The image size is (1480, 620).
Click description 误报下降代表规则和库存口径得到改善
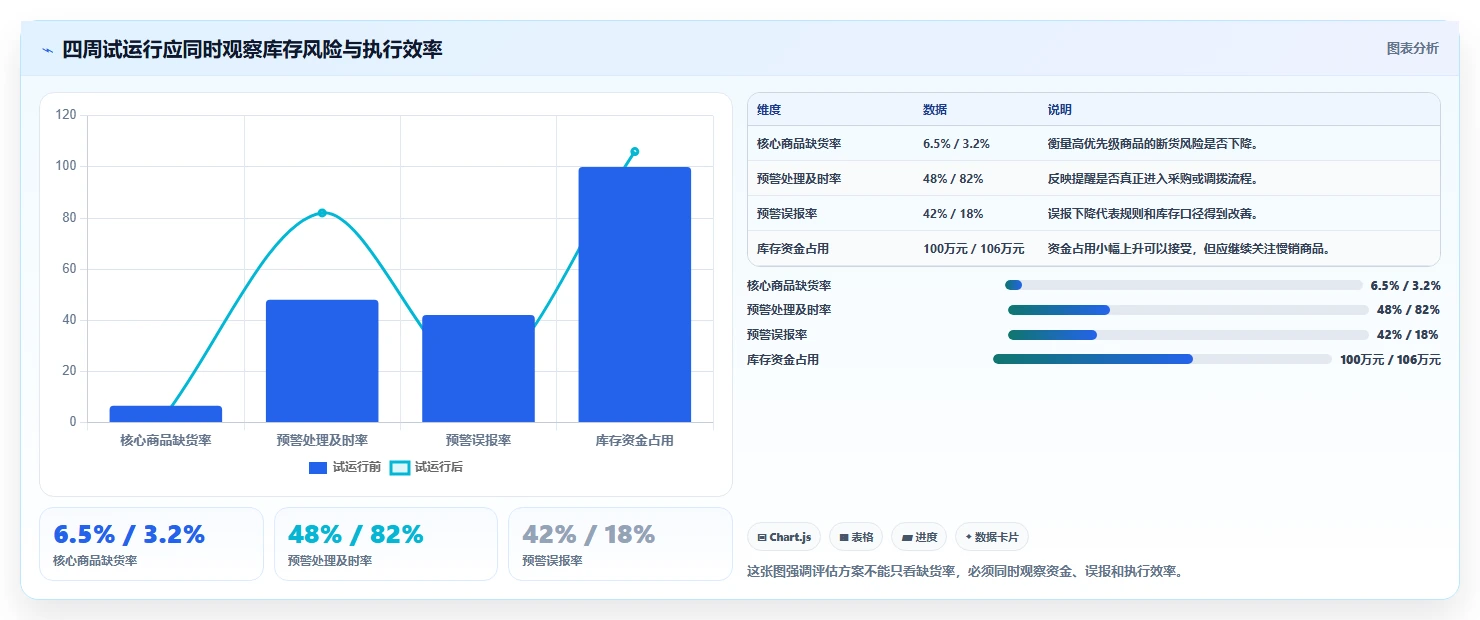1152,214
